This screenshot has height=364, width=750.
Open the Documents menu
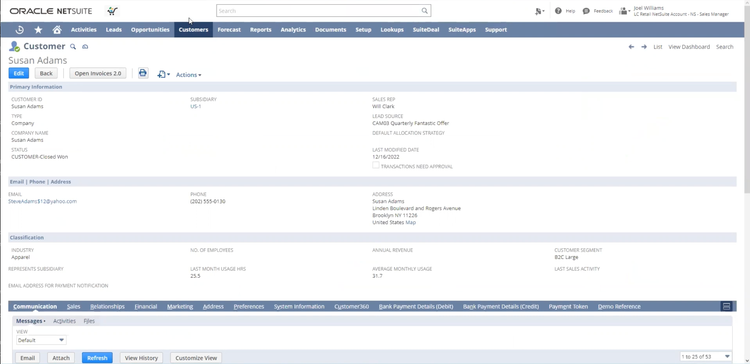pyautogui.click(x=331, y=30)
